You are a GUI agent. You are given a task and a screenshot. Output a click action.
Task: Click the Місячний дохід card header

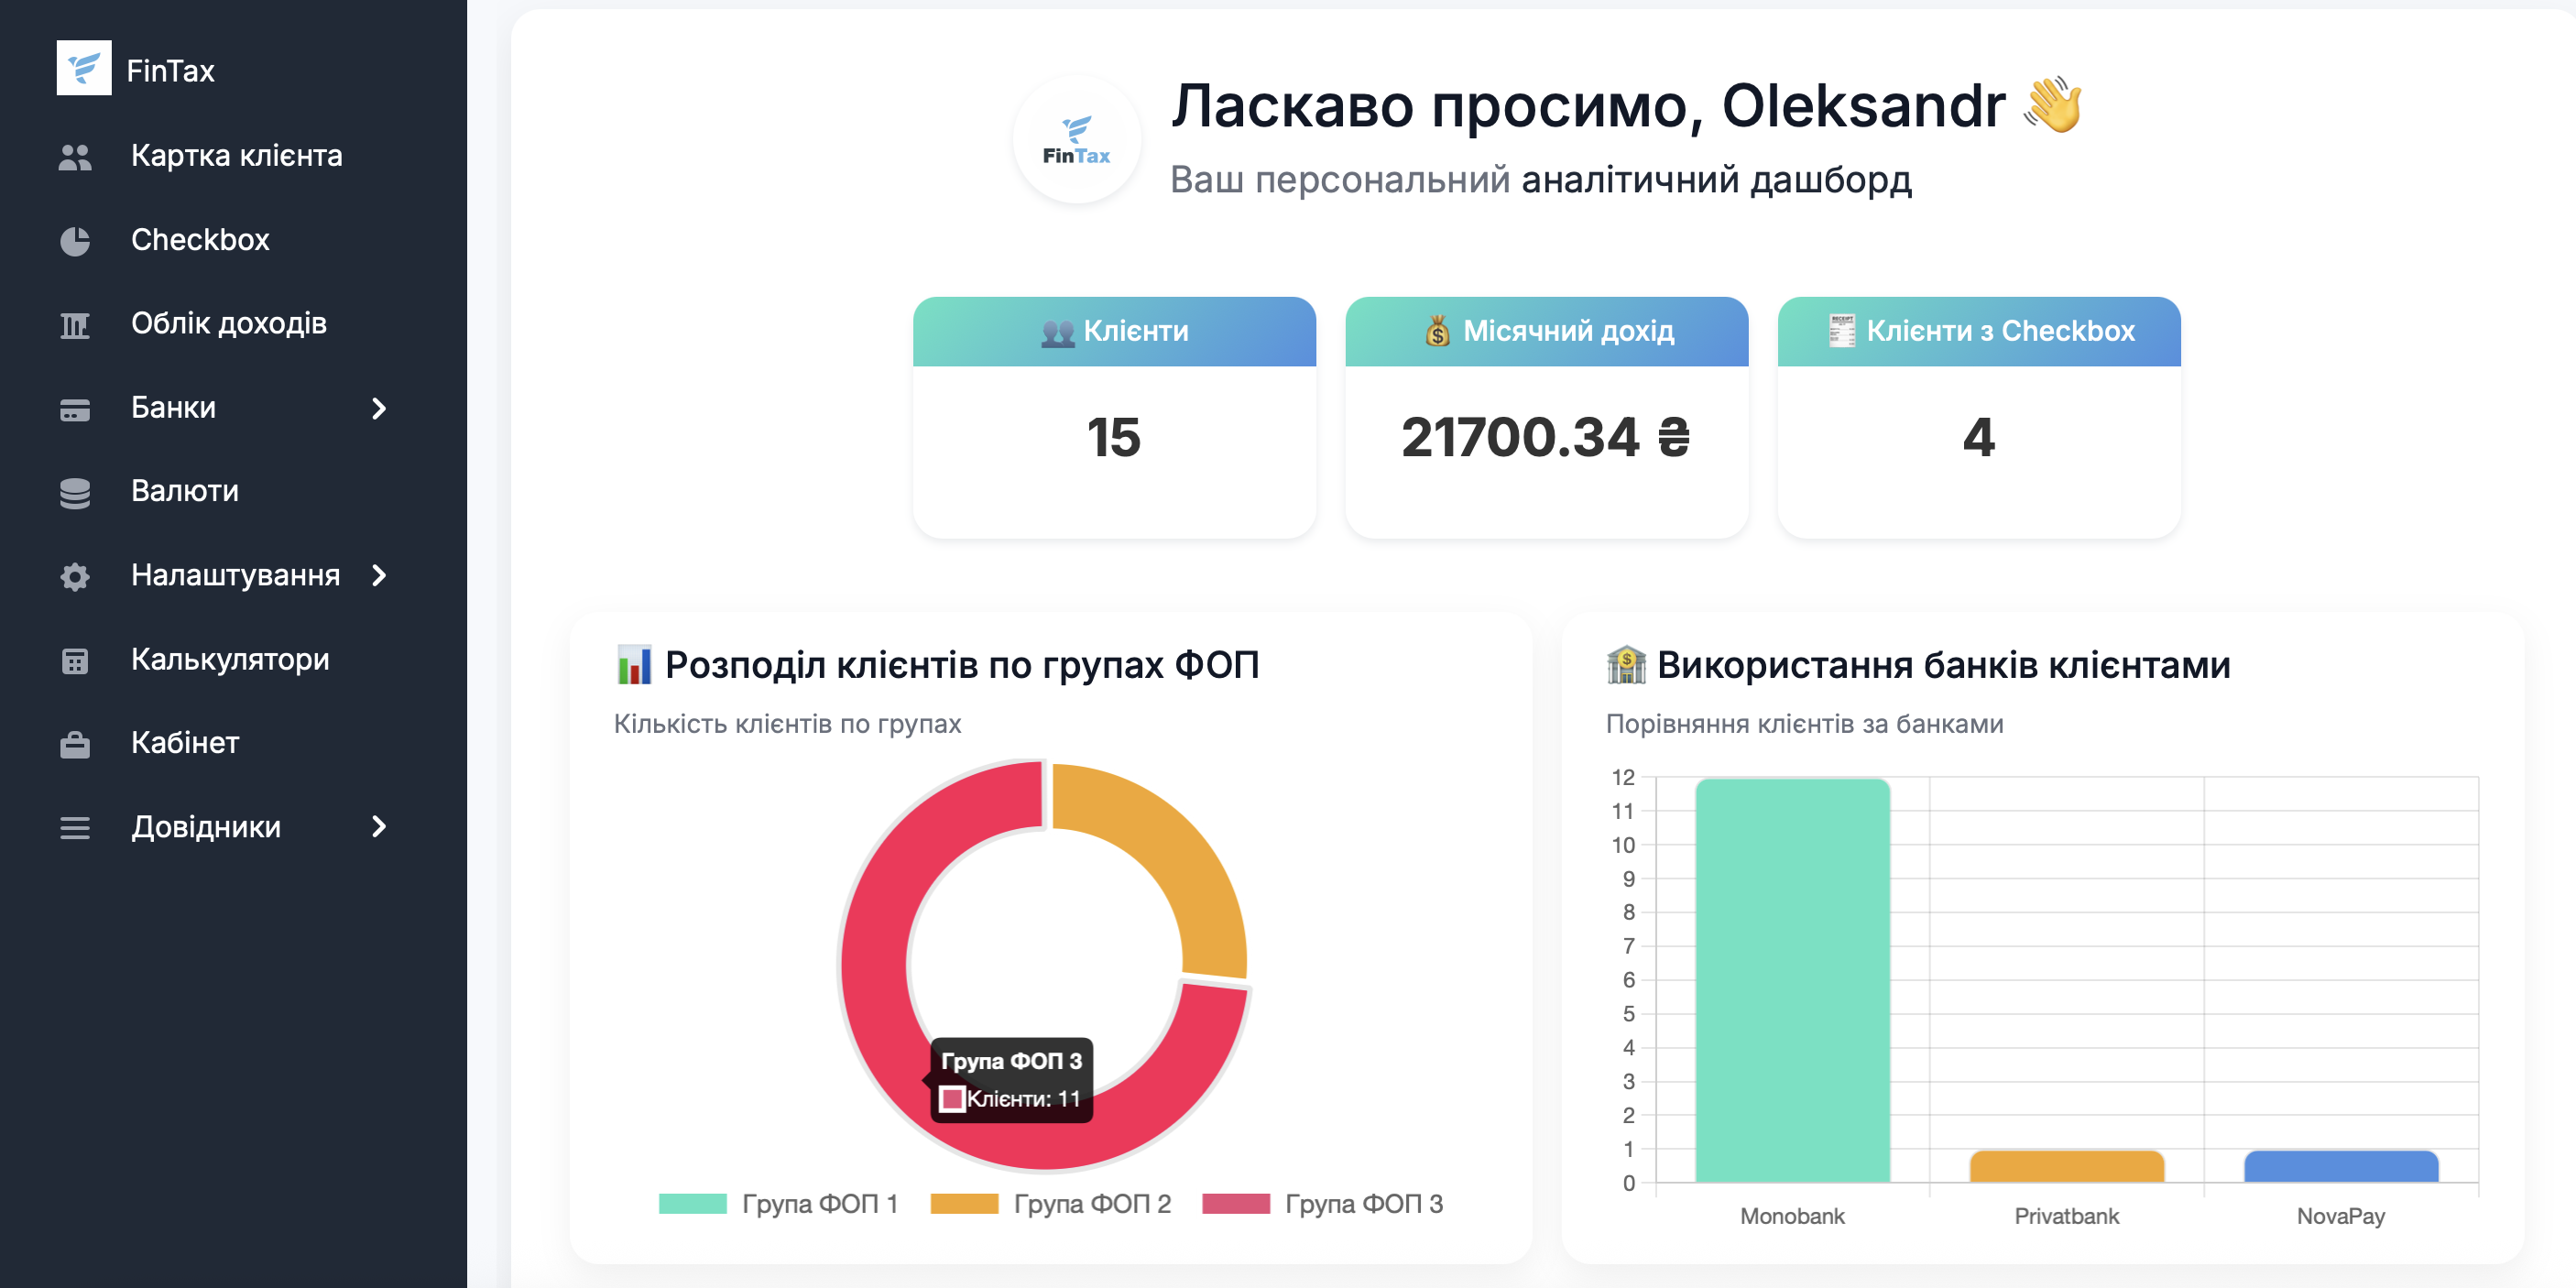click(x=1546, y=331)
